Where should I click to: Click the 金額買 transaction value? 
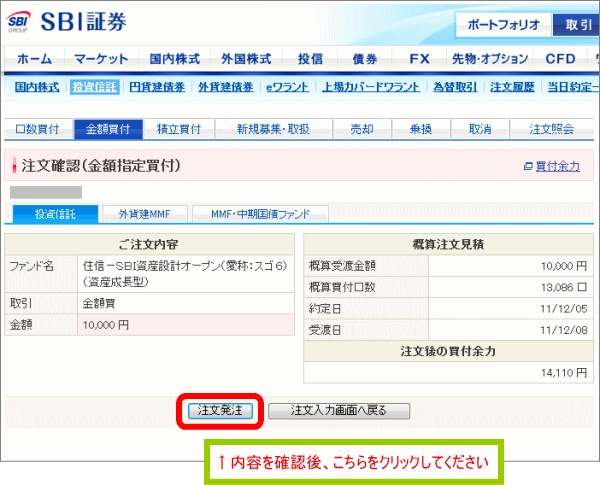point(99,304)
